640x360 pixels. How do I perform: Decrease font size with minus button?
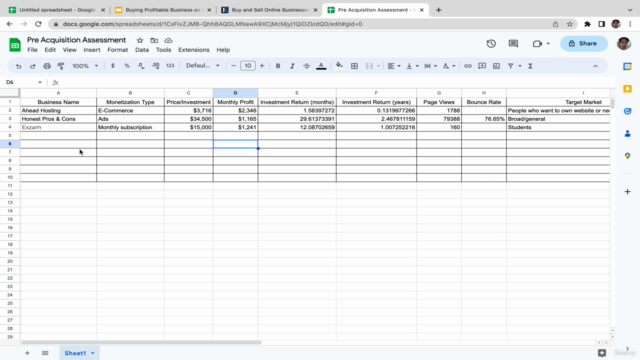coord(233,66)
